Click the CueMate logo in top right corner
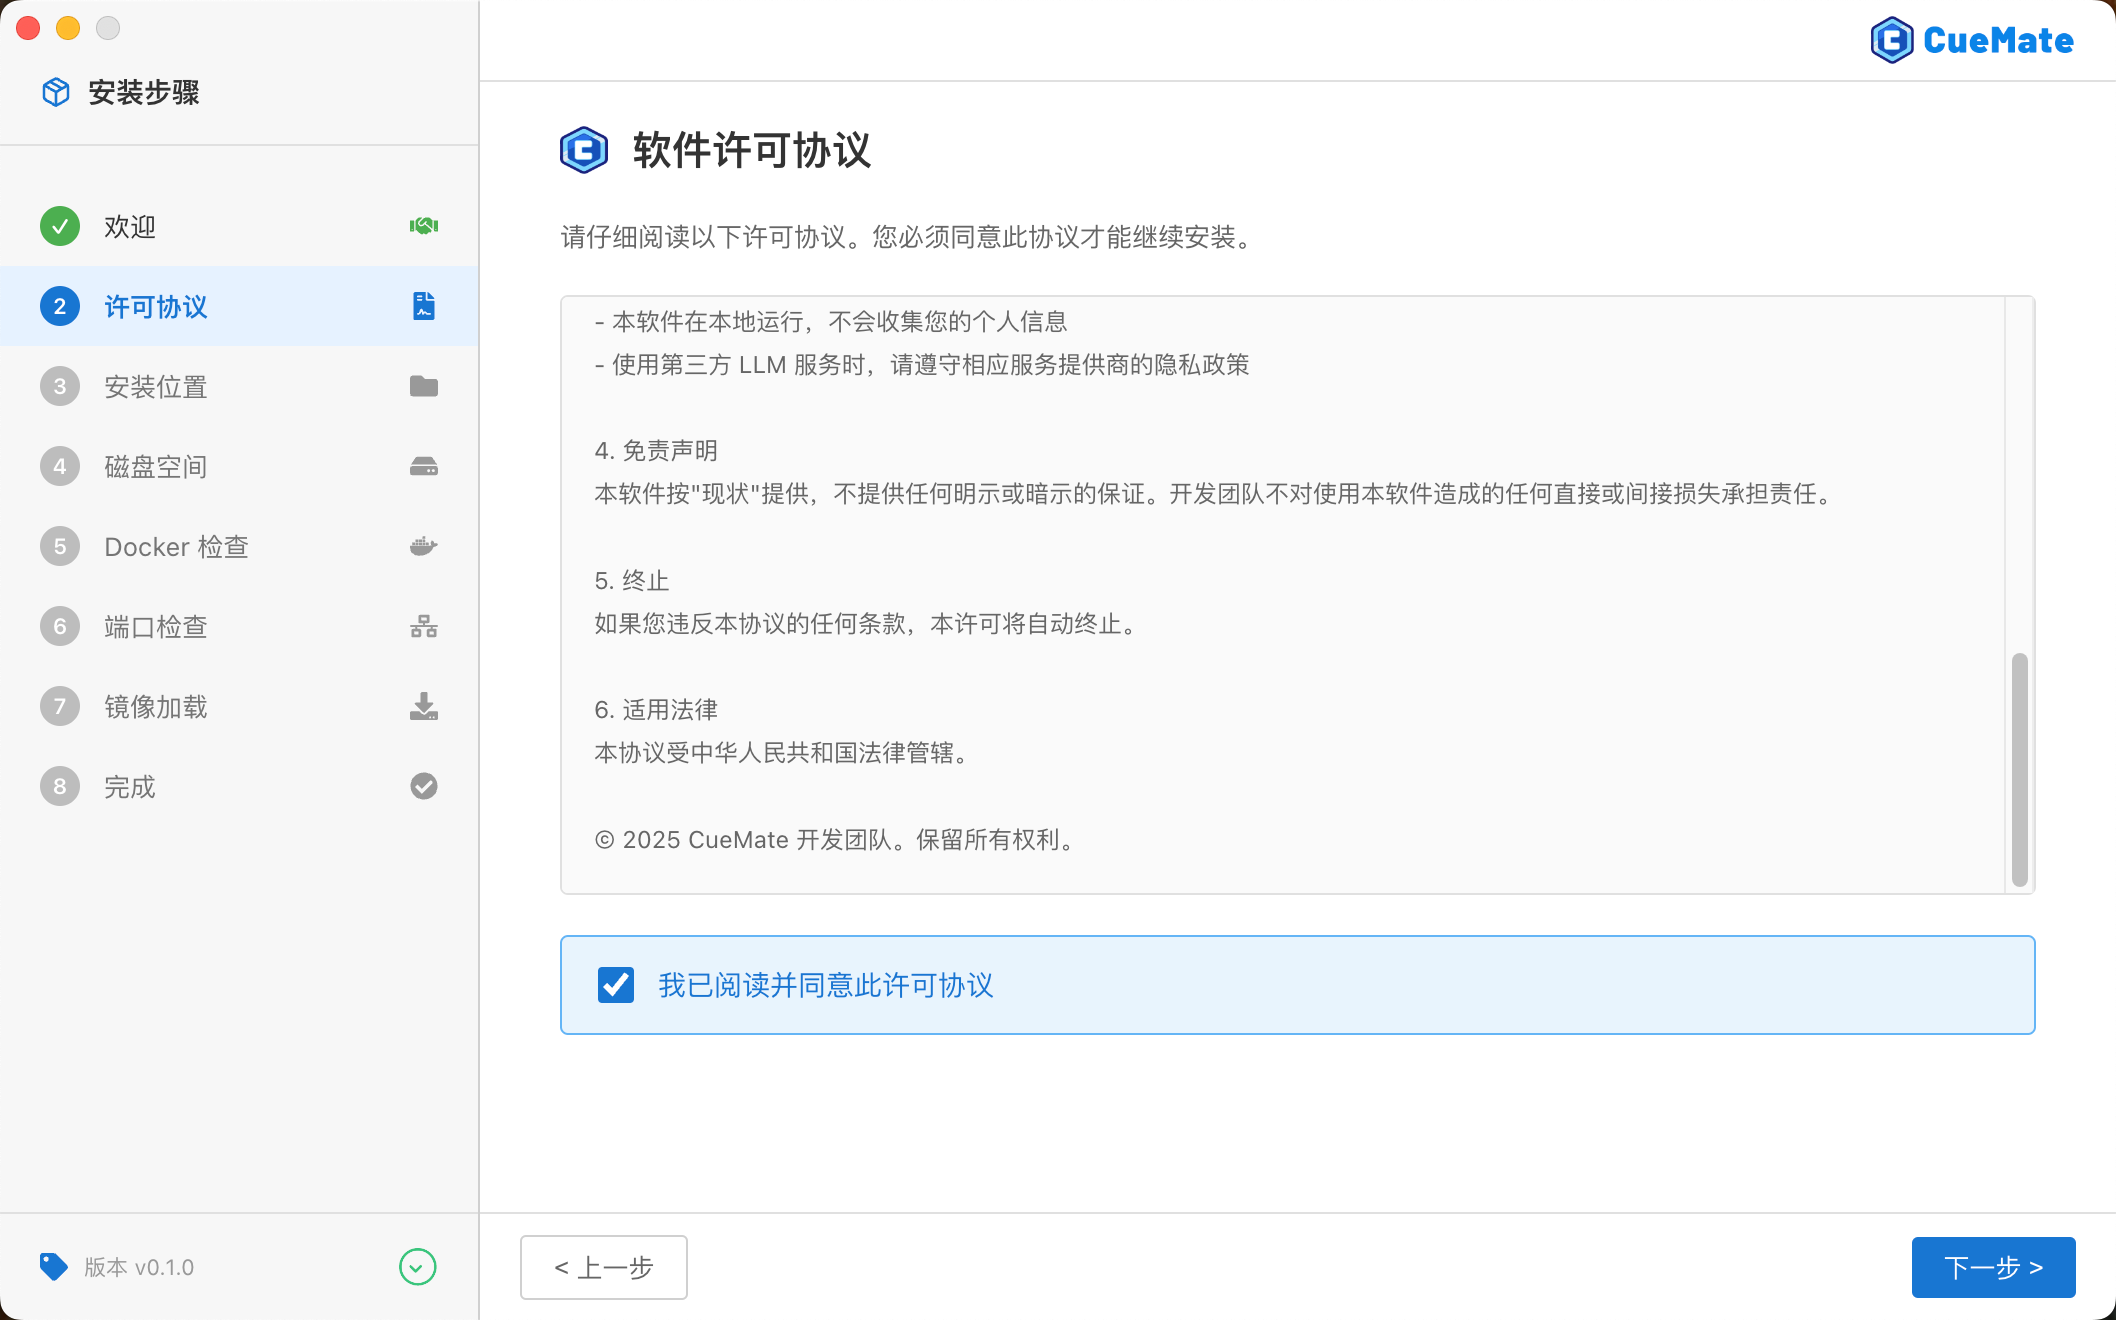 pyautogui.click(x=1972, y=40)
